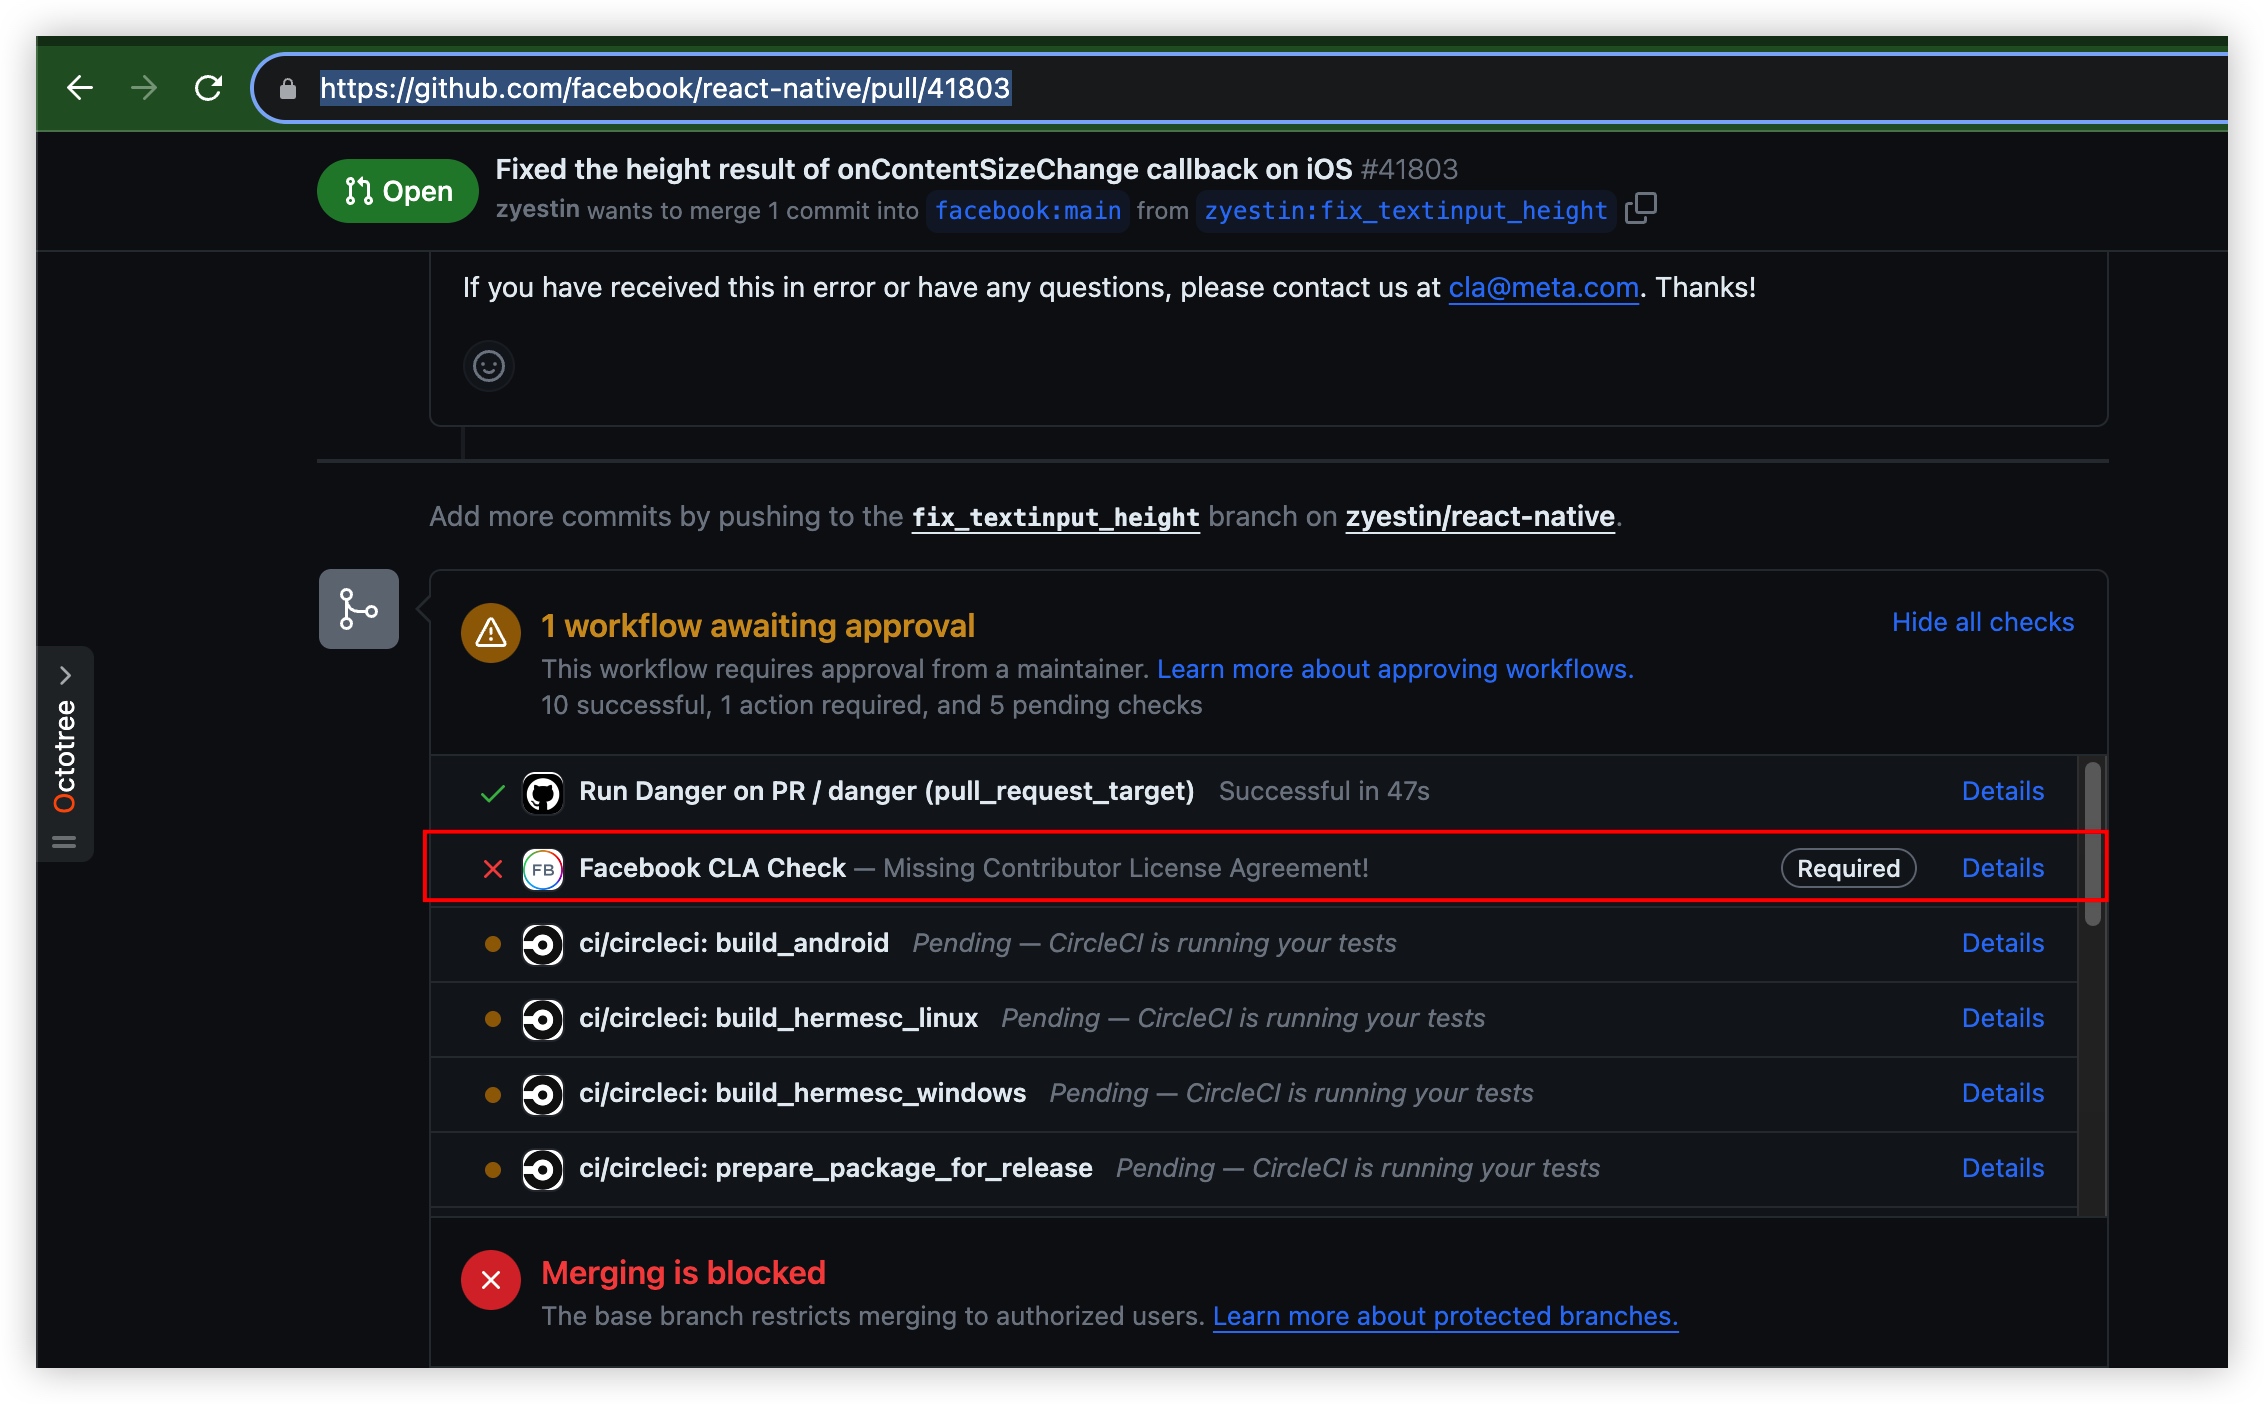
Task: Click the Octotree hamburger handle
Action: coord(64,842)
